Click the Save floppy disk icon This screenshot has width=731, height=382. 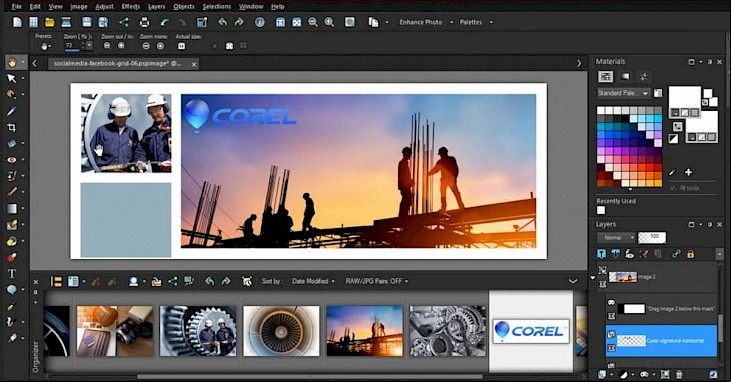click(x=87, y=22)
